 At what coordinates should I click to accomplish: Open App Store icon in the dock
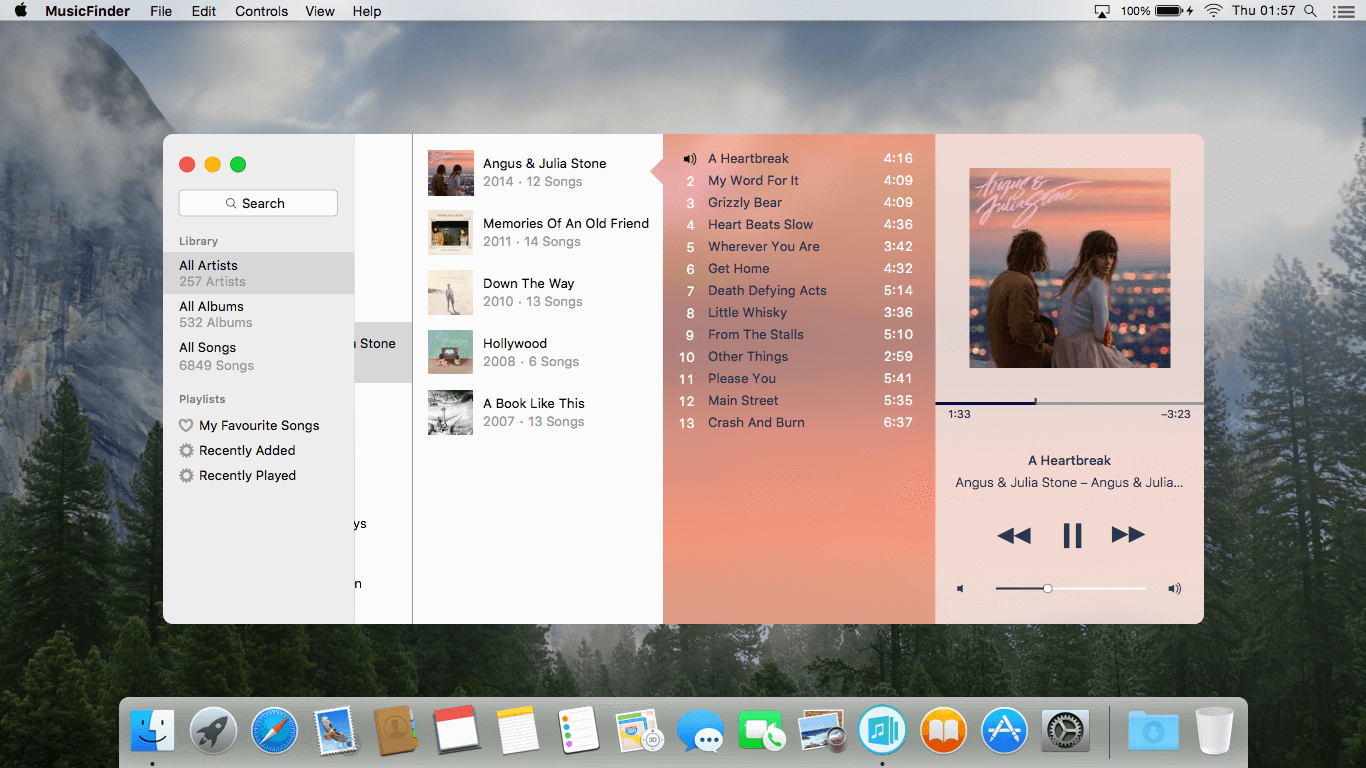pos(1004,731)
